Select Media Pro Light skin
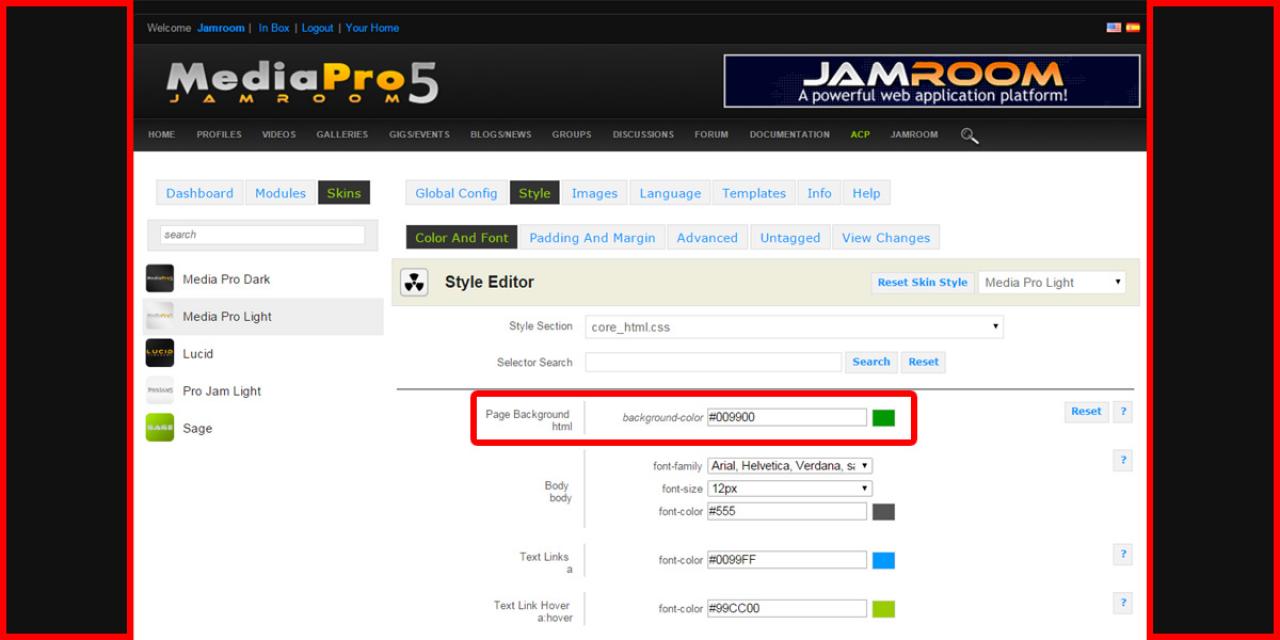The height and width of the screenshot is (640, 1280). 263,316
